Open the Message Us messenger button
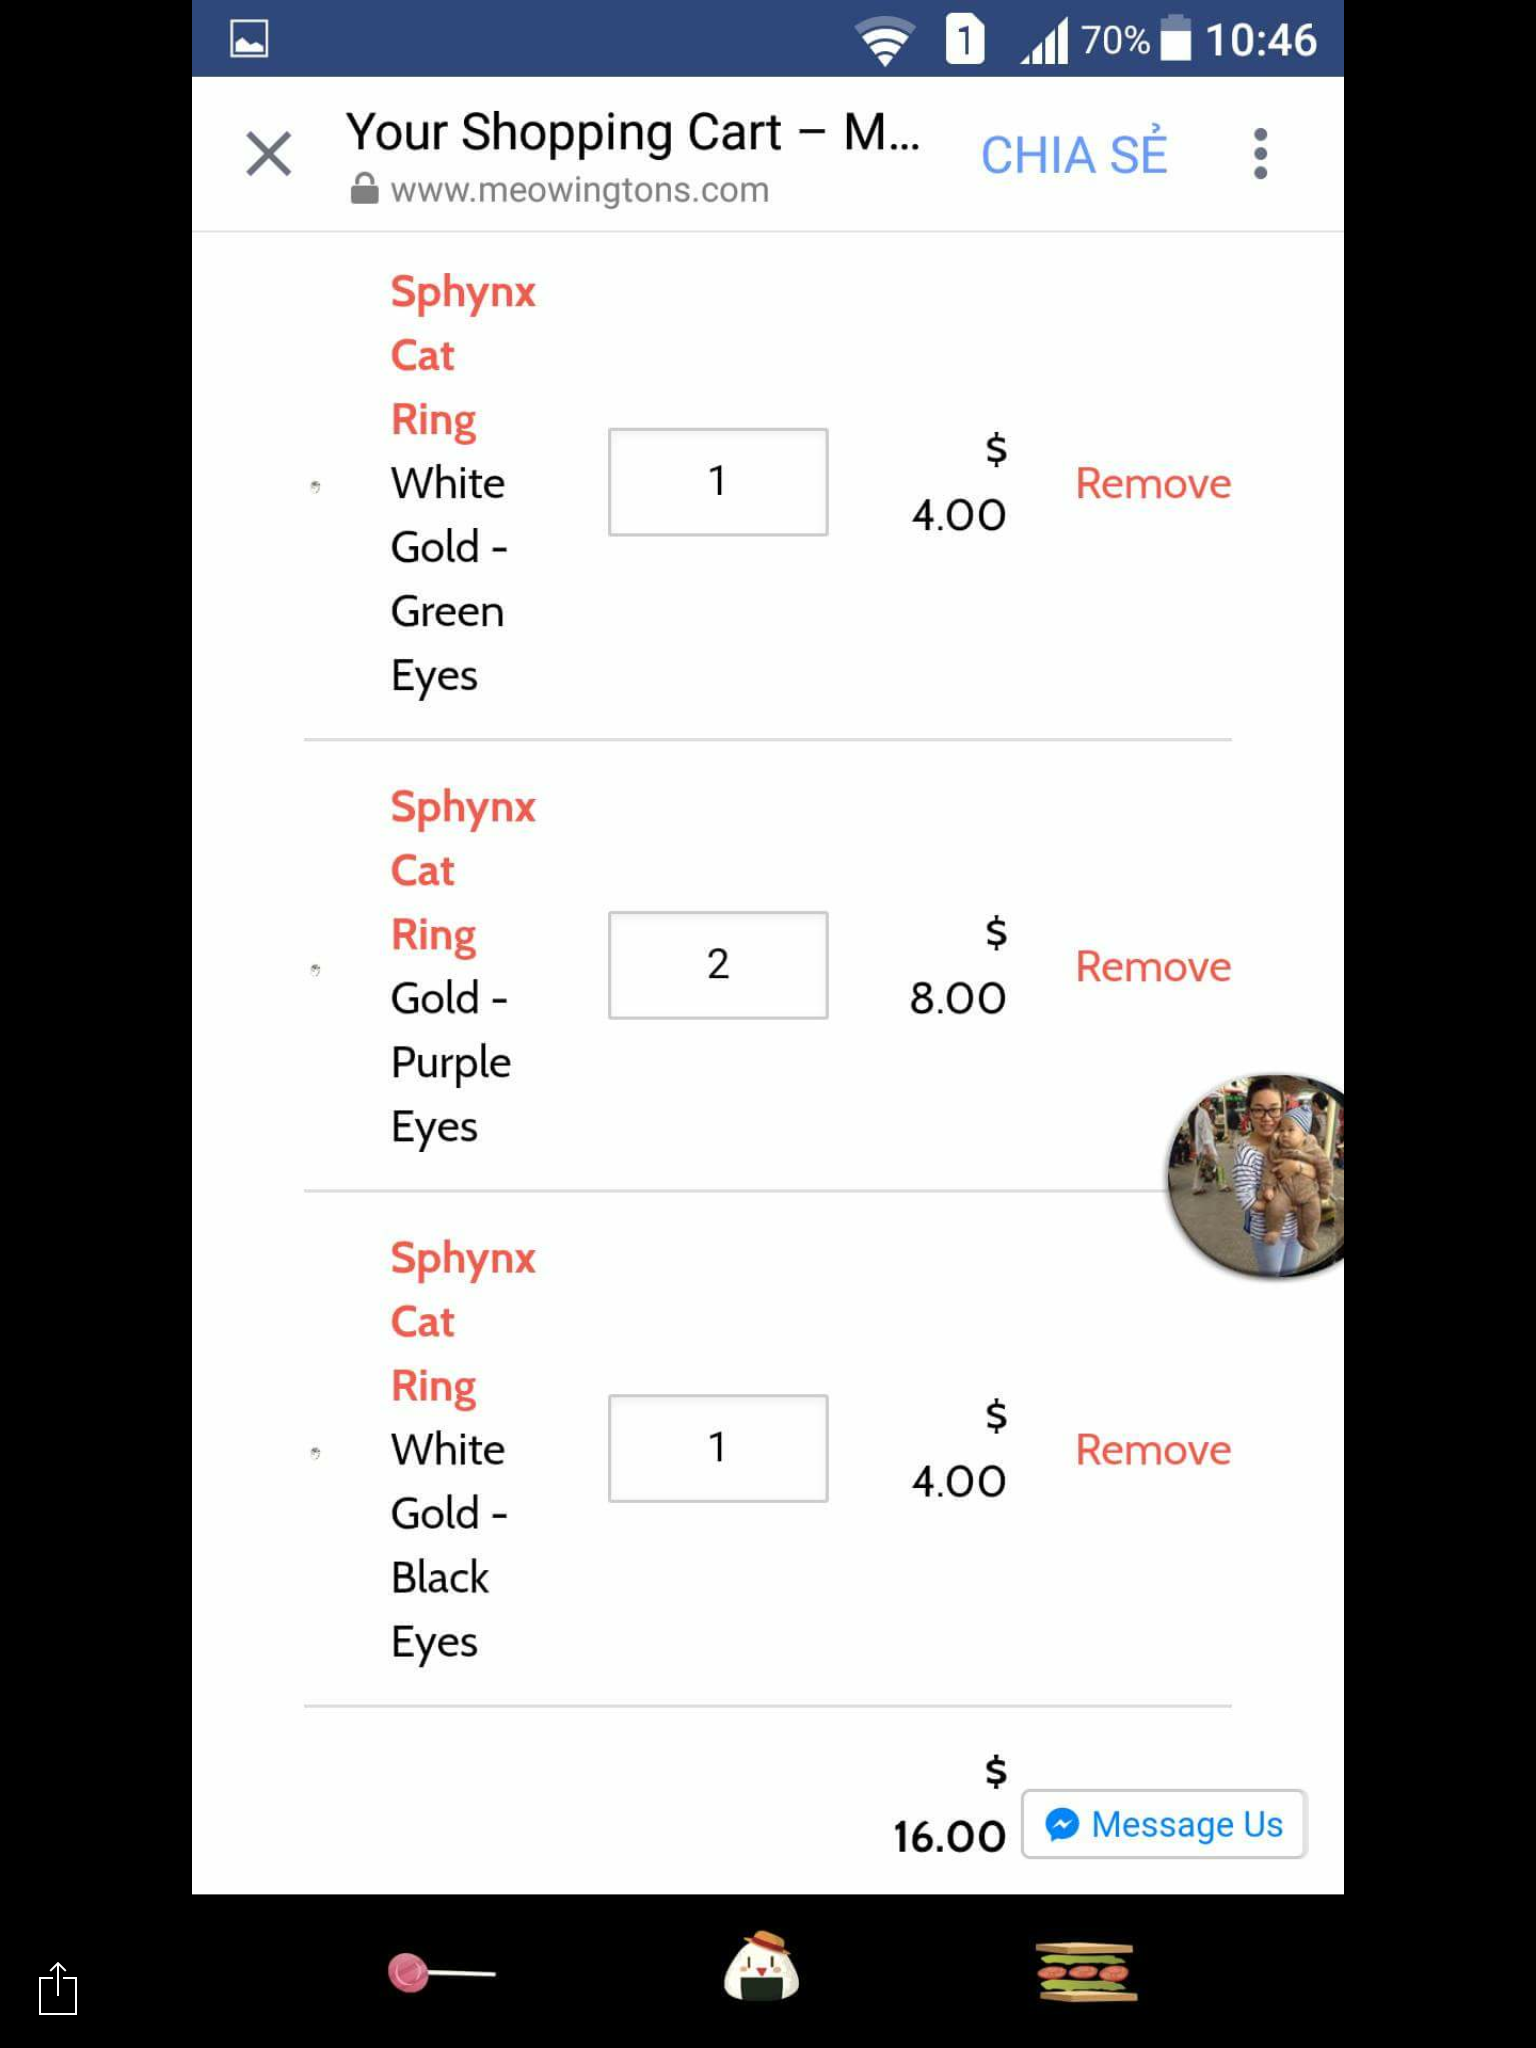Image resolution: width=1536 pixels, height=2048 pixels. pyautogui.click(x=1164, y=1824)
